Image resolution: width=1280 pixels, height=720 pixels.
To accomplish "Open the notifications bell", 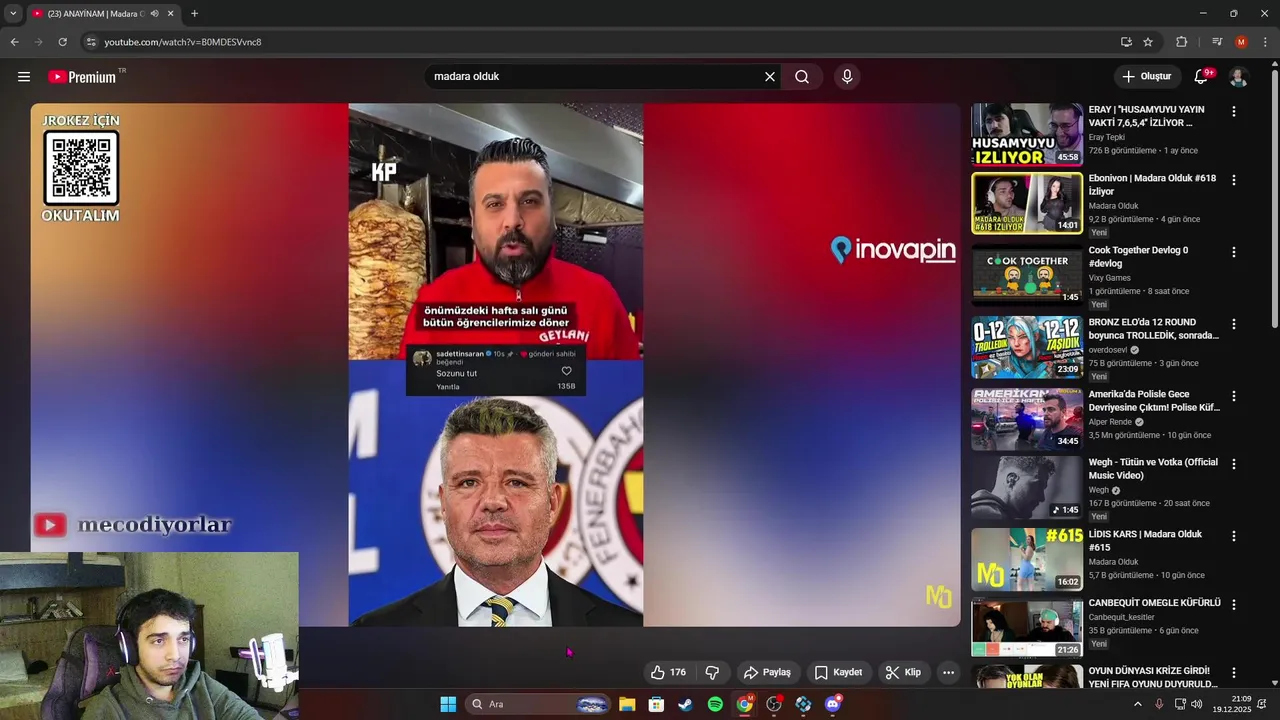I will point(1201,77).
